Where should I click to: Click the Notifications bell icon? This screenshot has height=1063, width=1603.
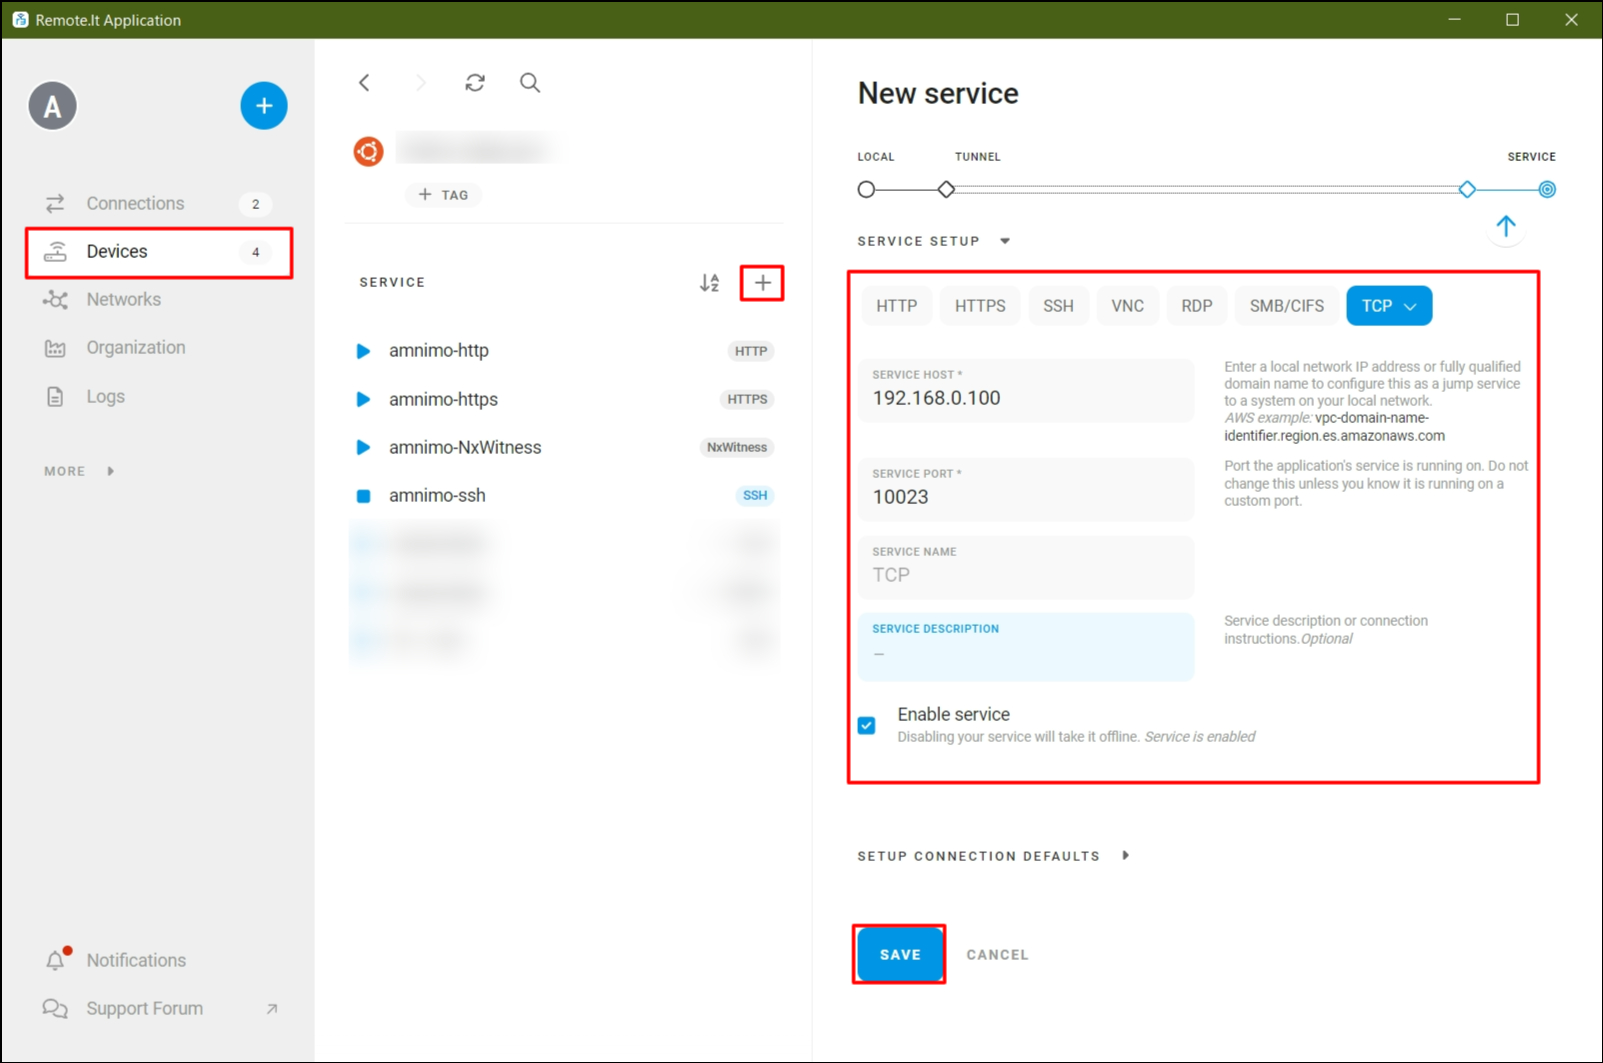point(55,960)
